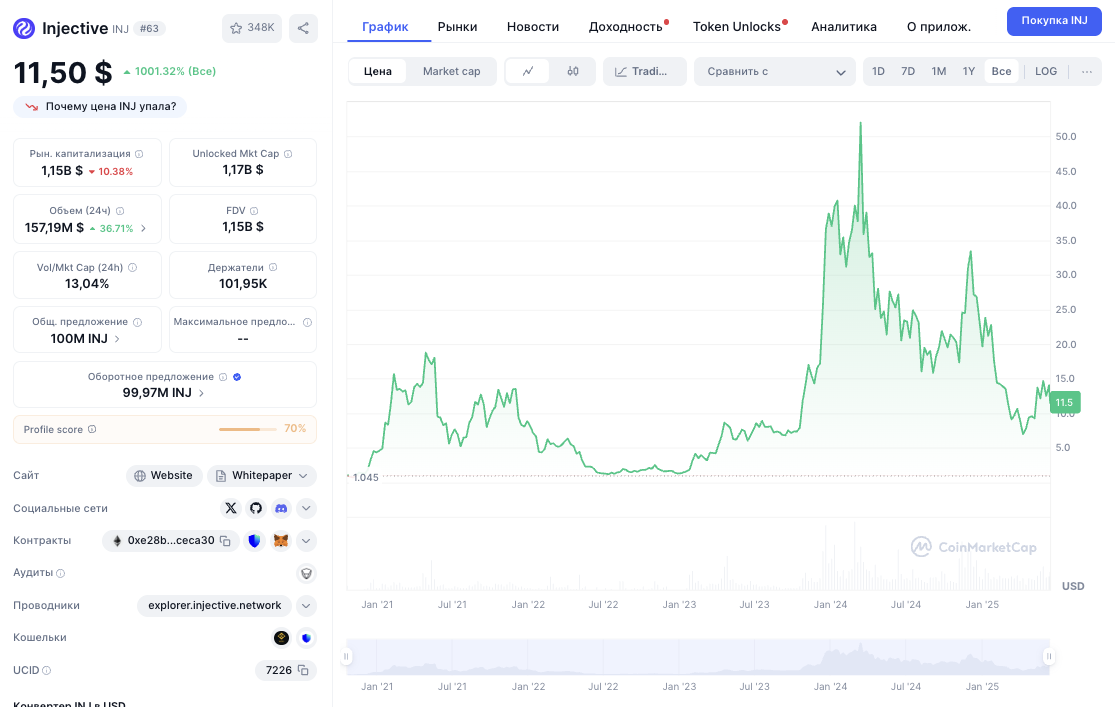Set chart range to 1D
This screenshot has width=1115, height=707.
coord(878,71)
